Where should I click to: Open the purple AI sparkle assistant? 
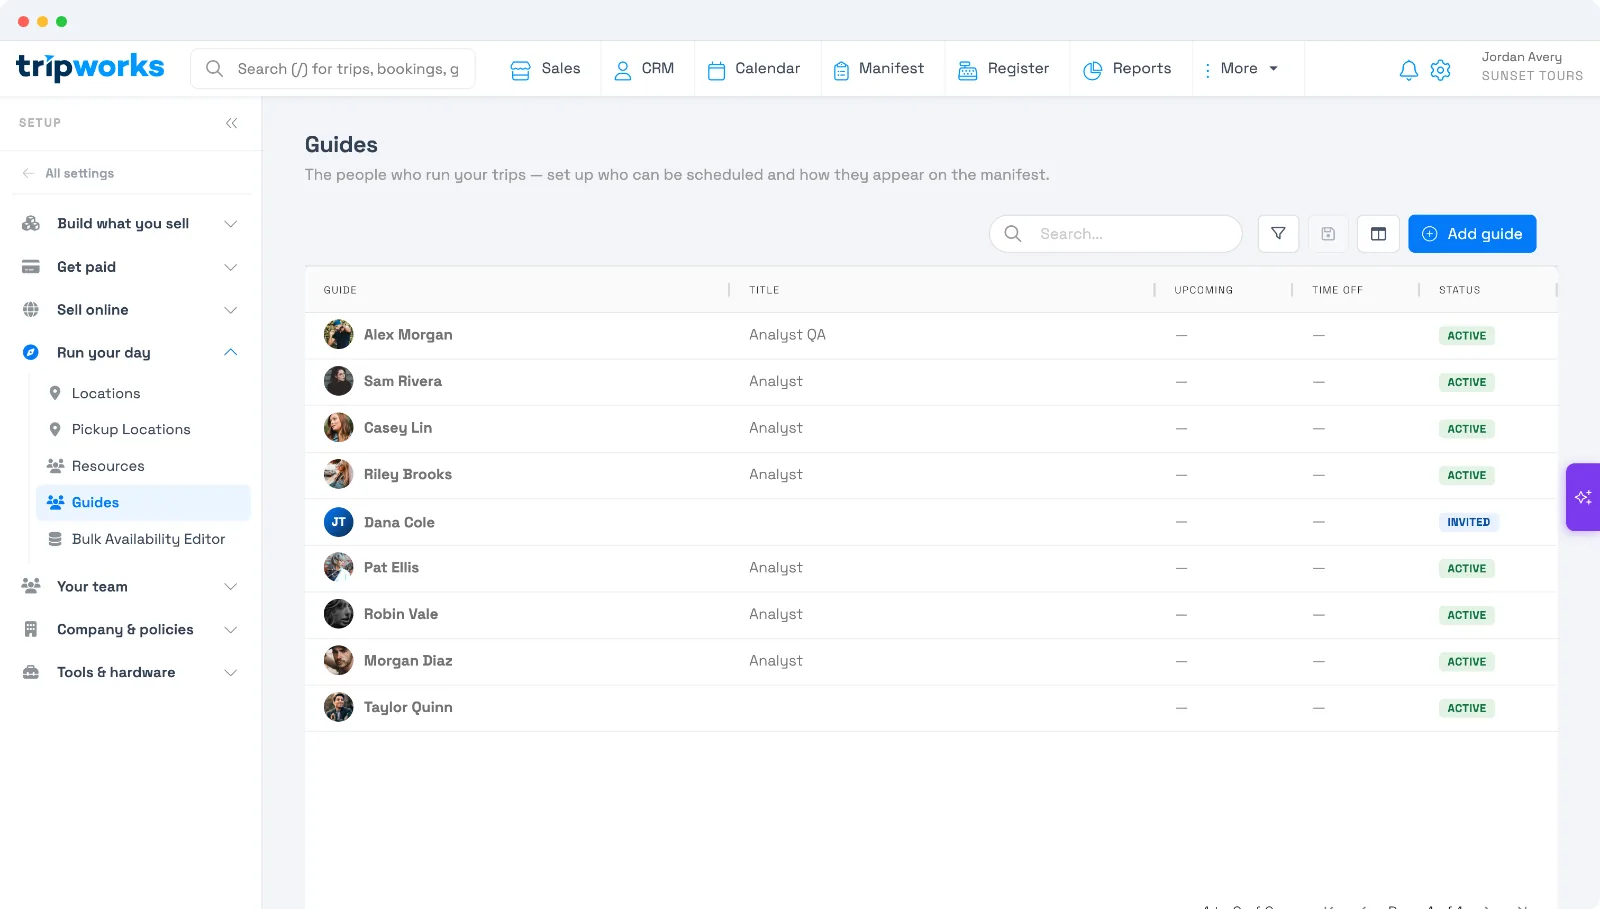(1583, 497)
